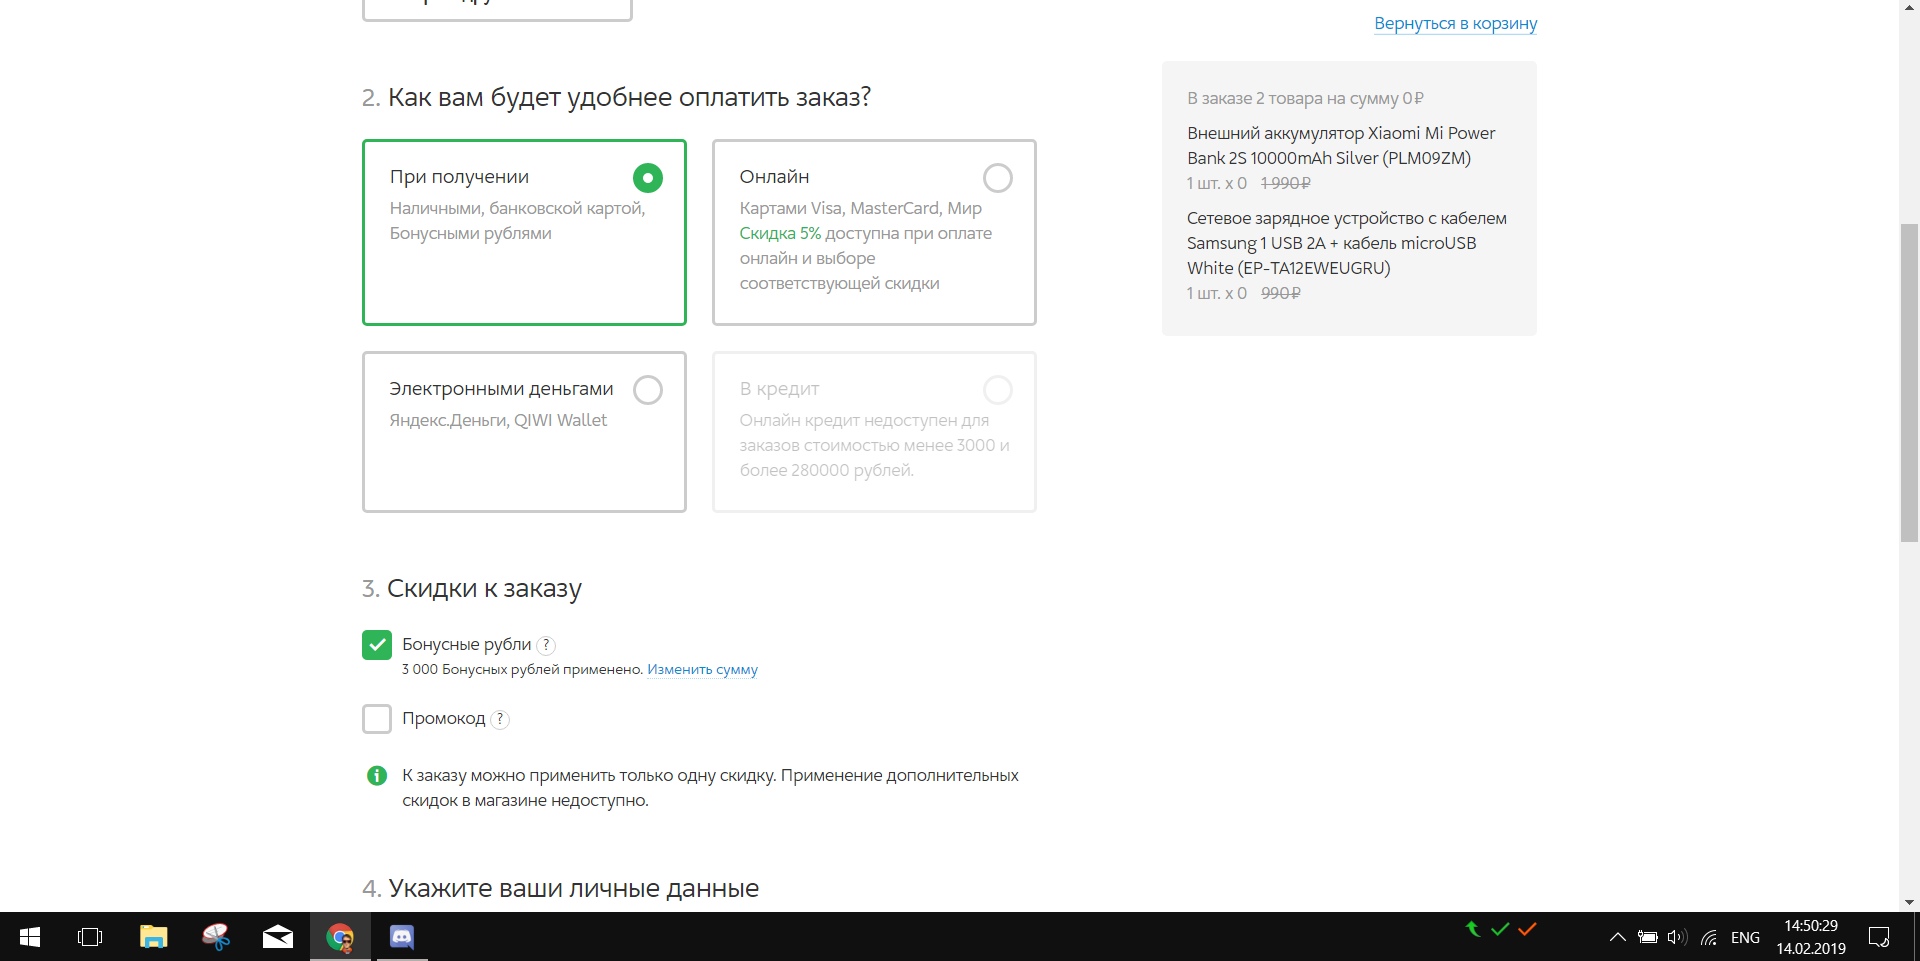Uncheck the Бонусные рубли checkbox
This screenshot has width=1920, height=961.
[x=377, y=645]
